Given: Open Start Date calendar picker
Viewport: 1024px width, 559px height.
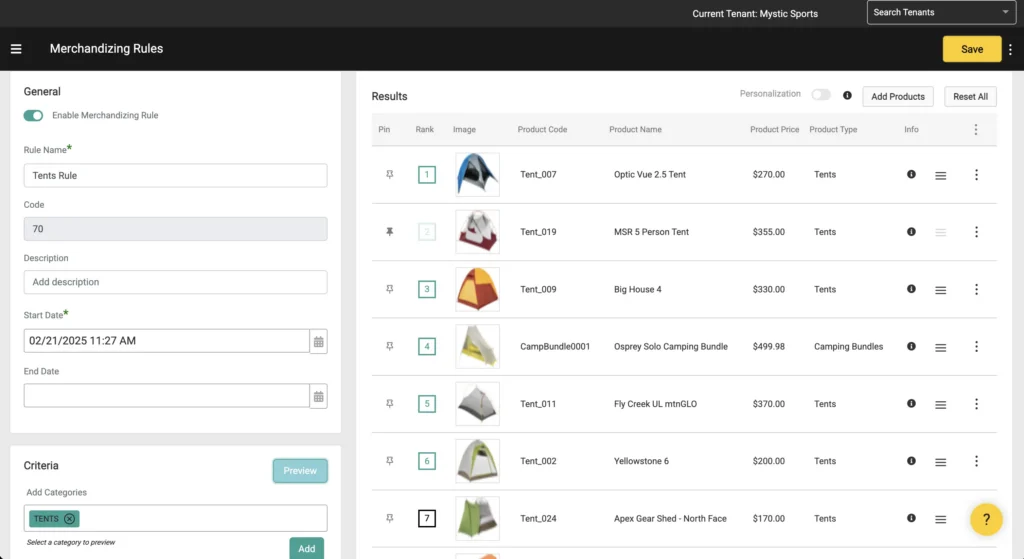Looking at the screenshot, I should click(318, 341).
